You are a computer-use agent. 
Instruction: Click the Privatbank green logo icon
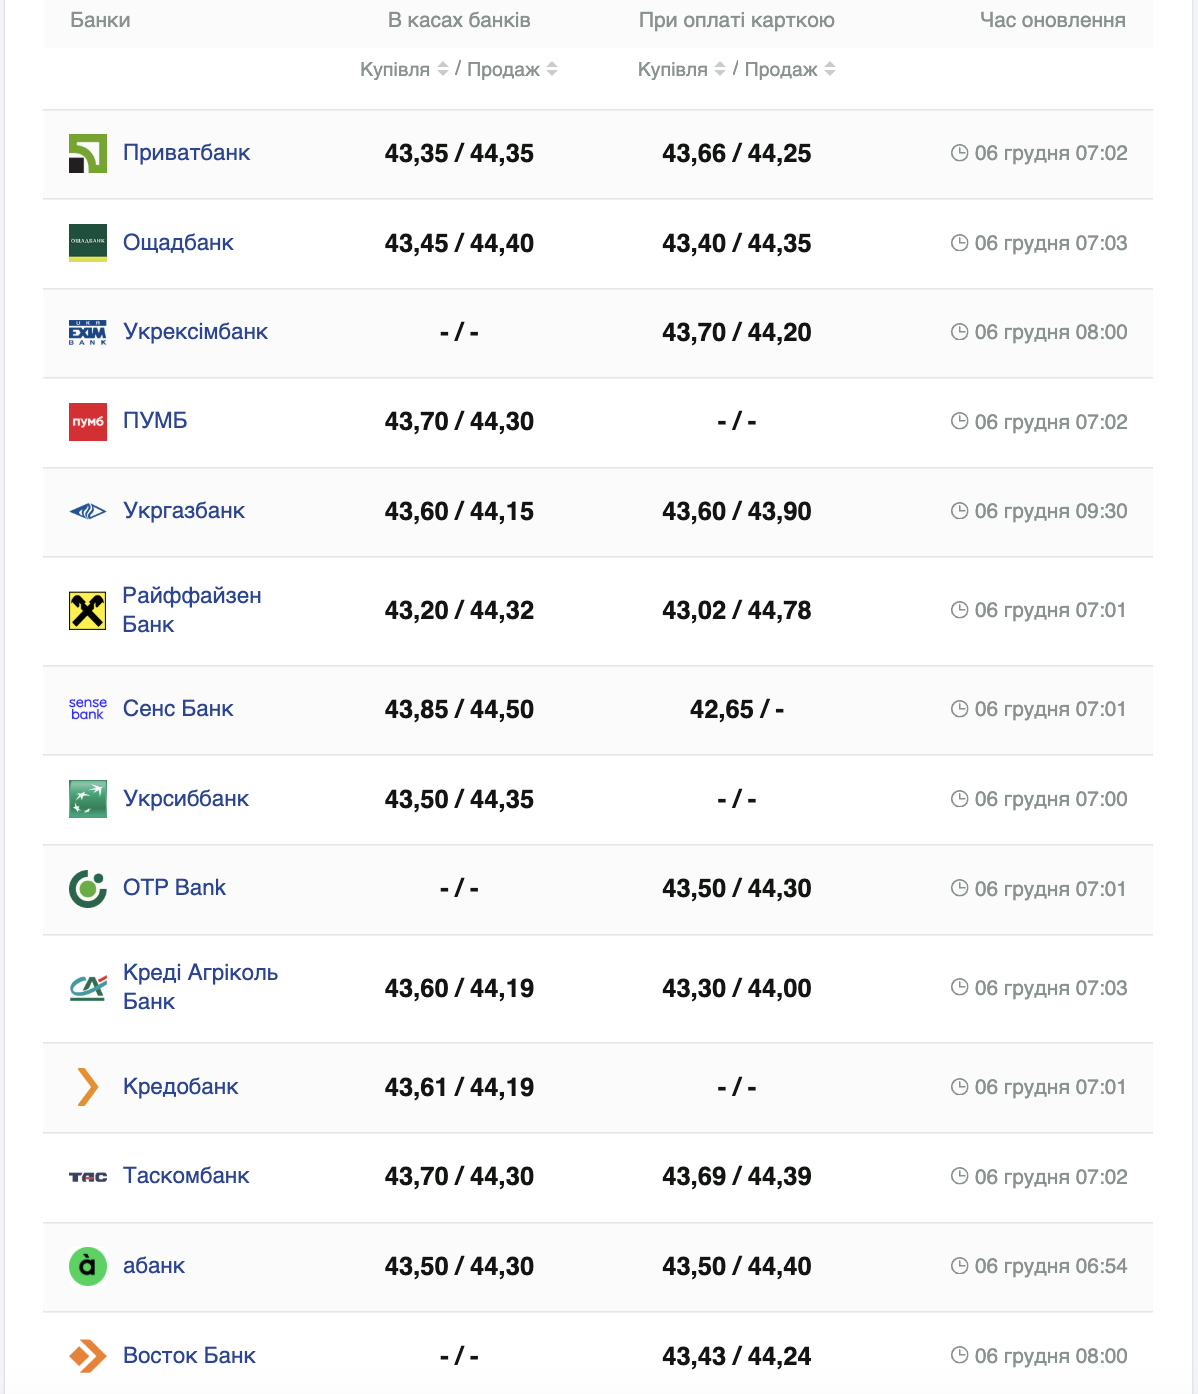[88, 153]
